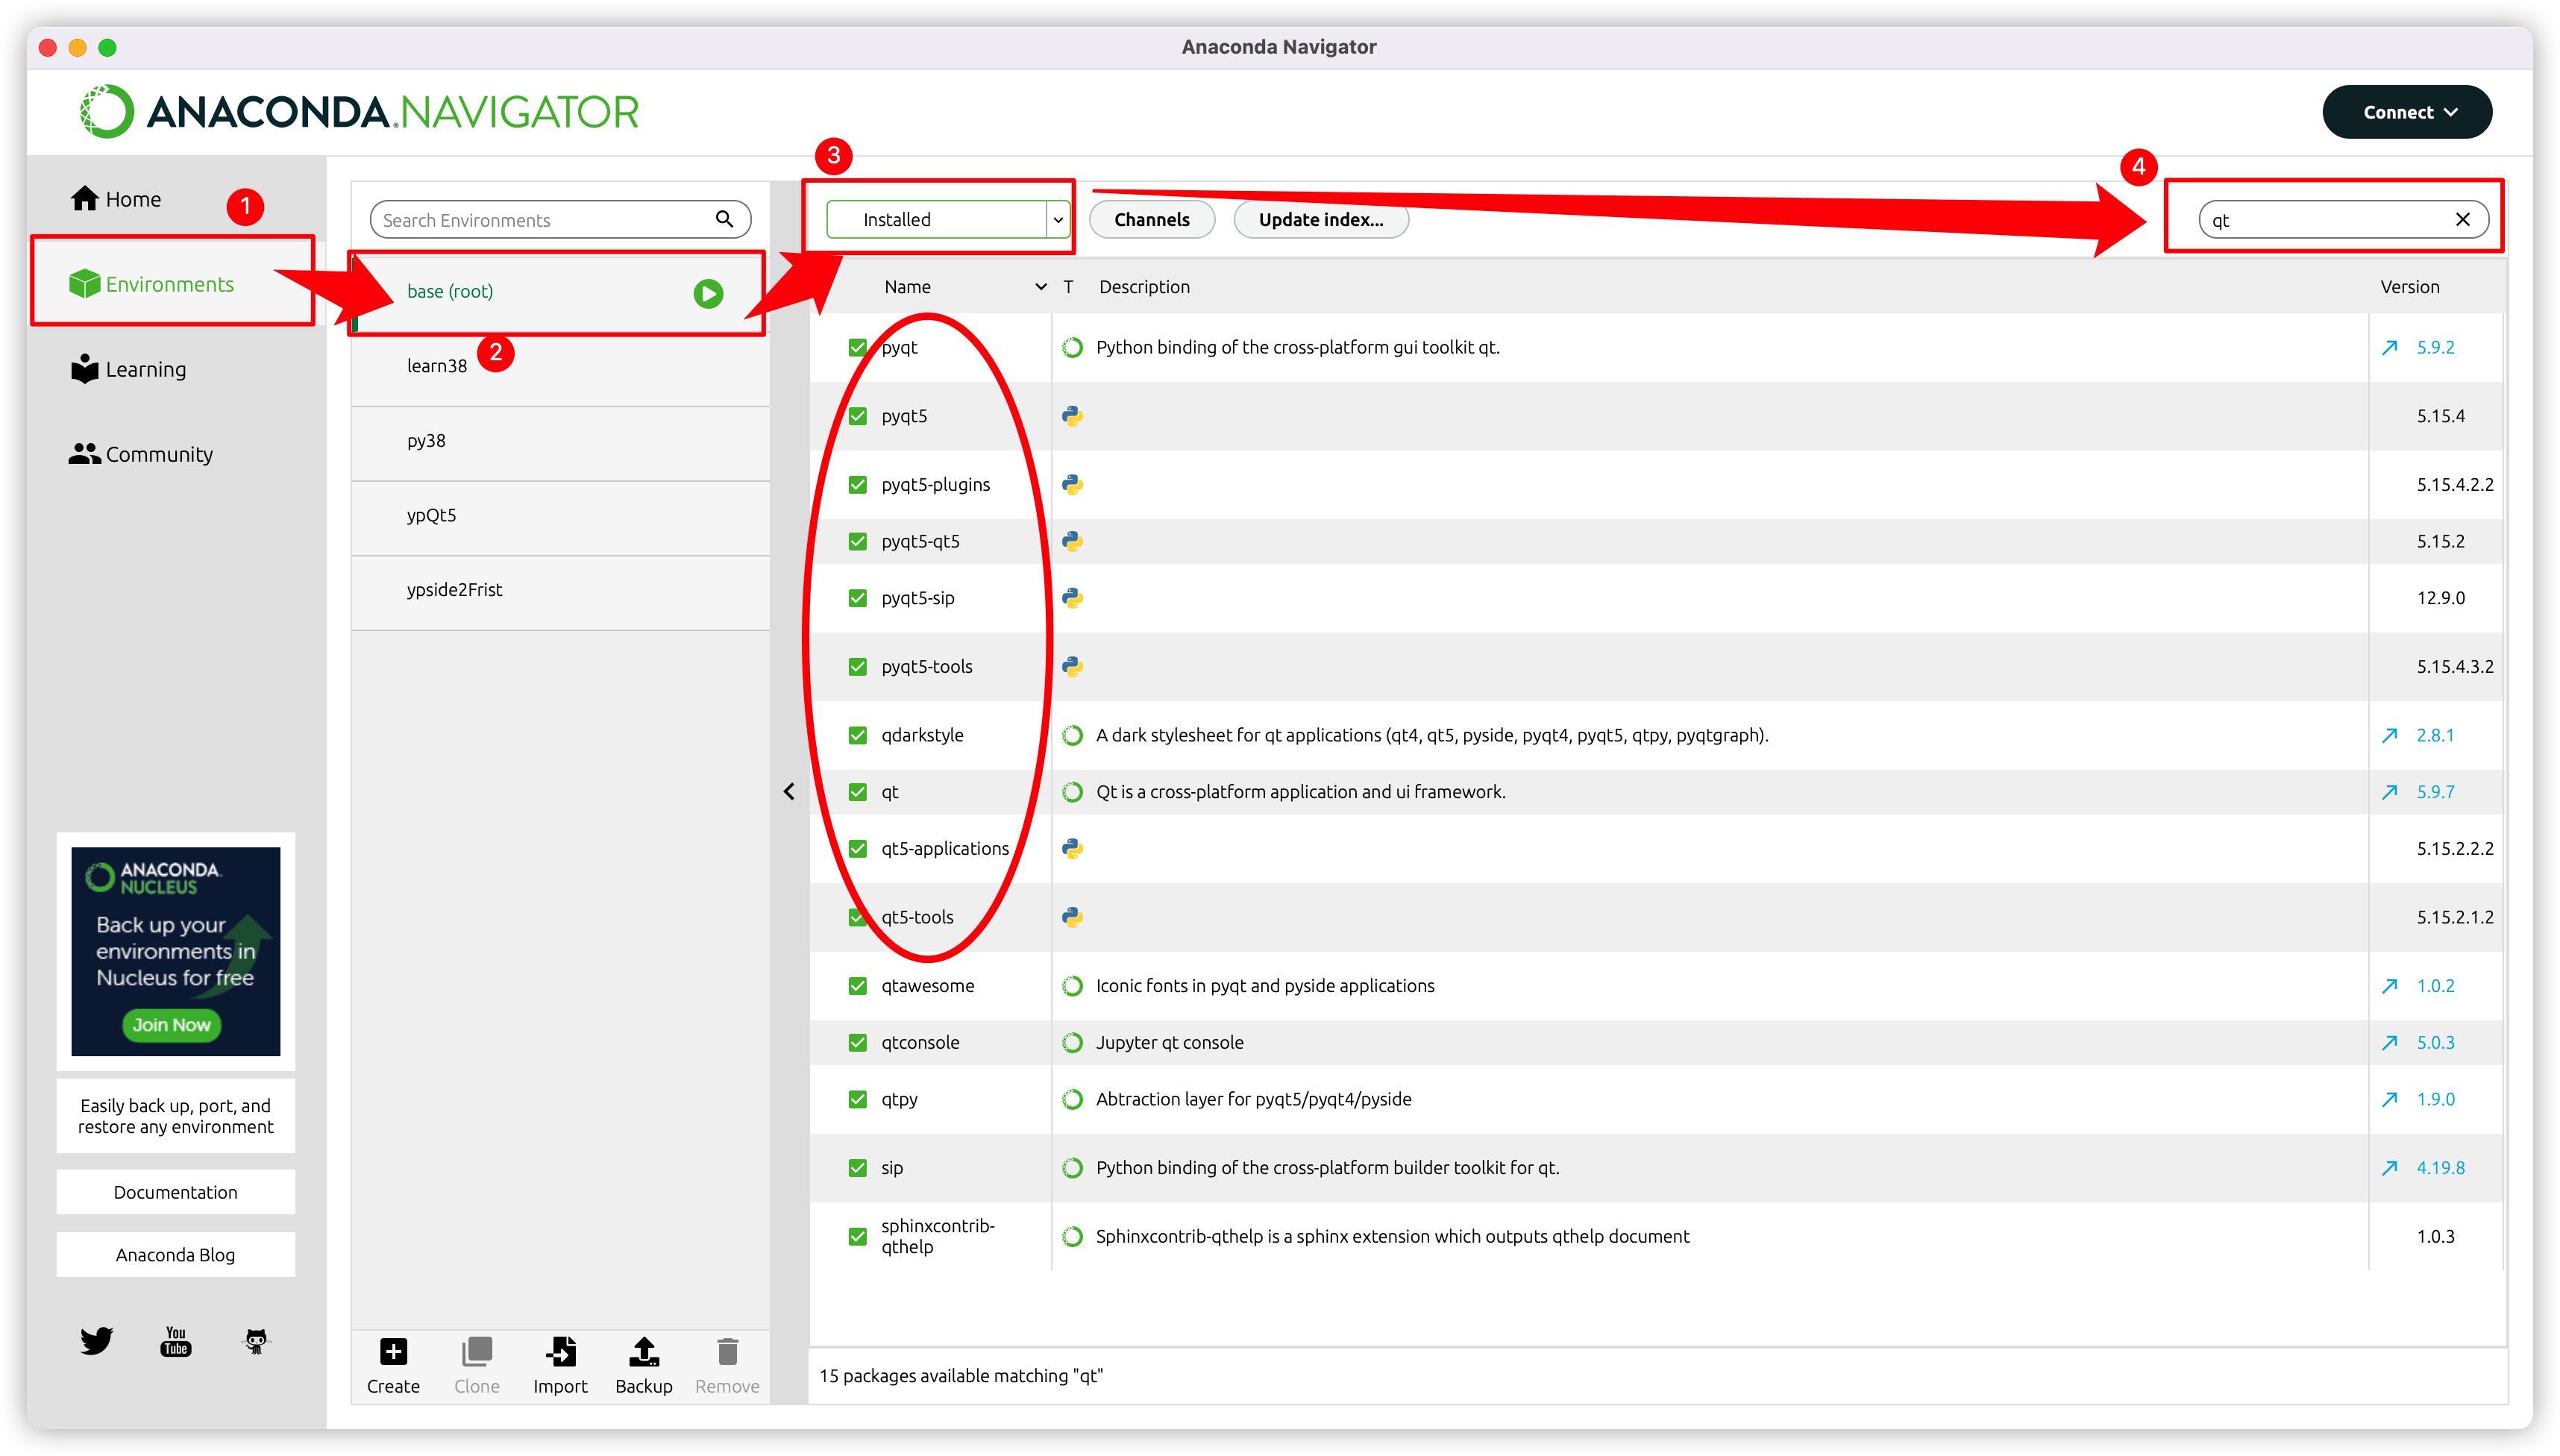Click the Create environment icon
2560x1456 pixels.
[x=393, y=1352]
